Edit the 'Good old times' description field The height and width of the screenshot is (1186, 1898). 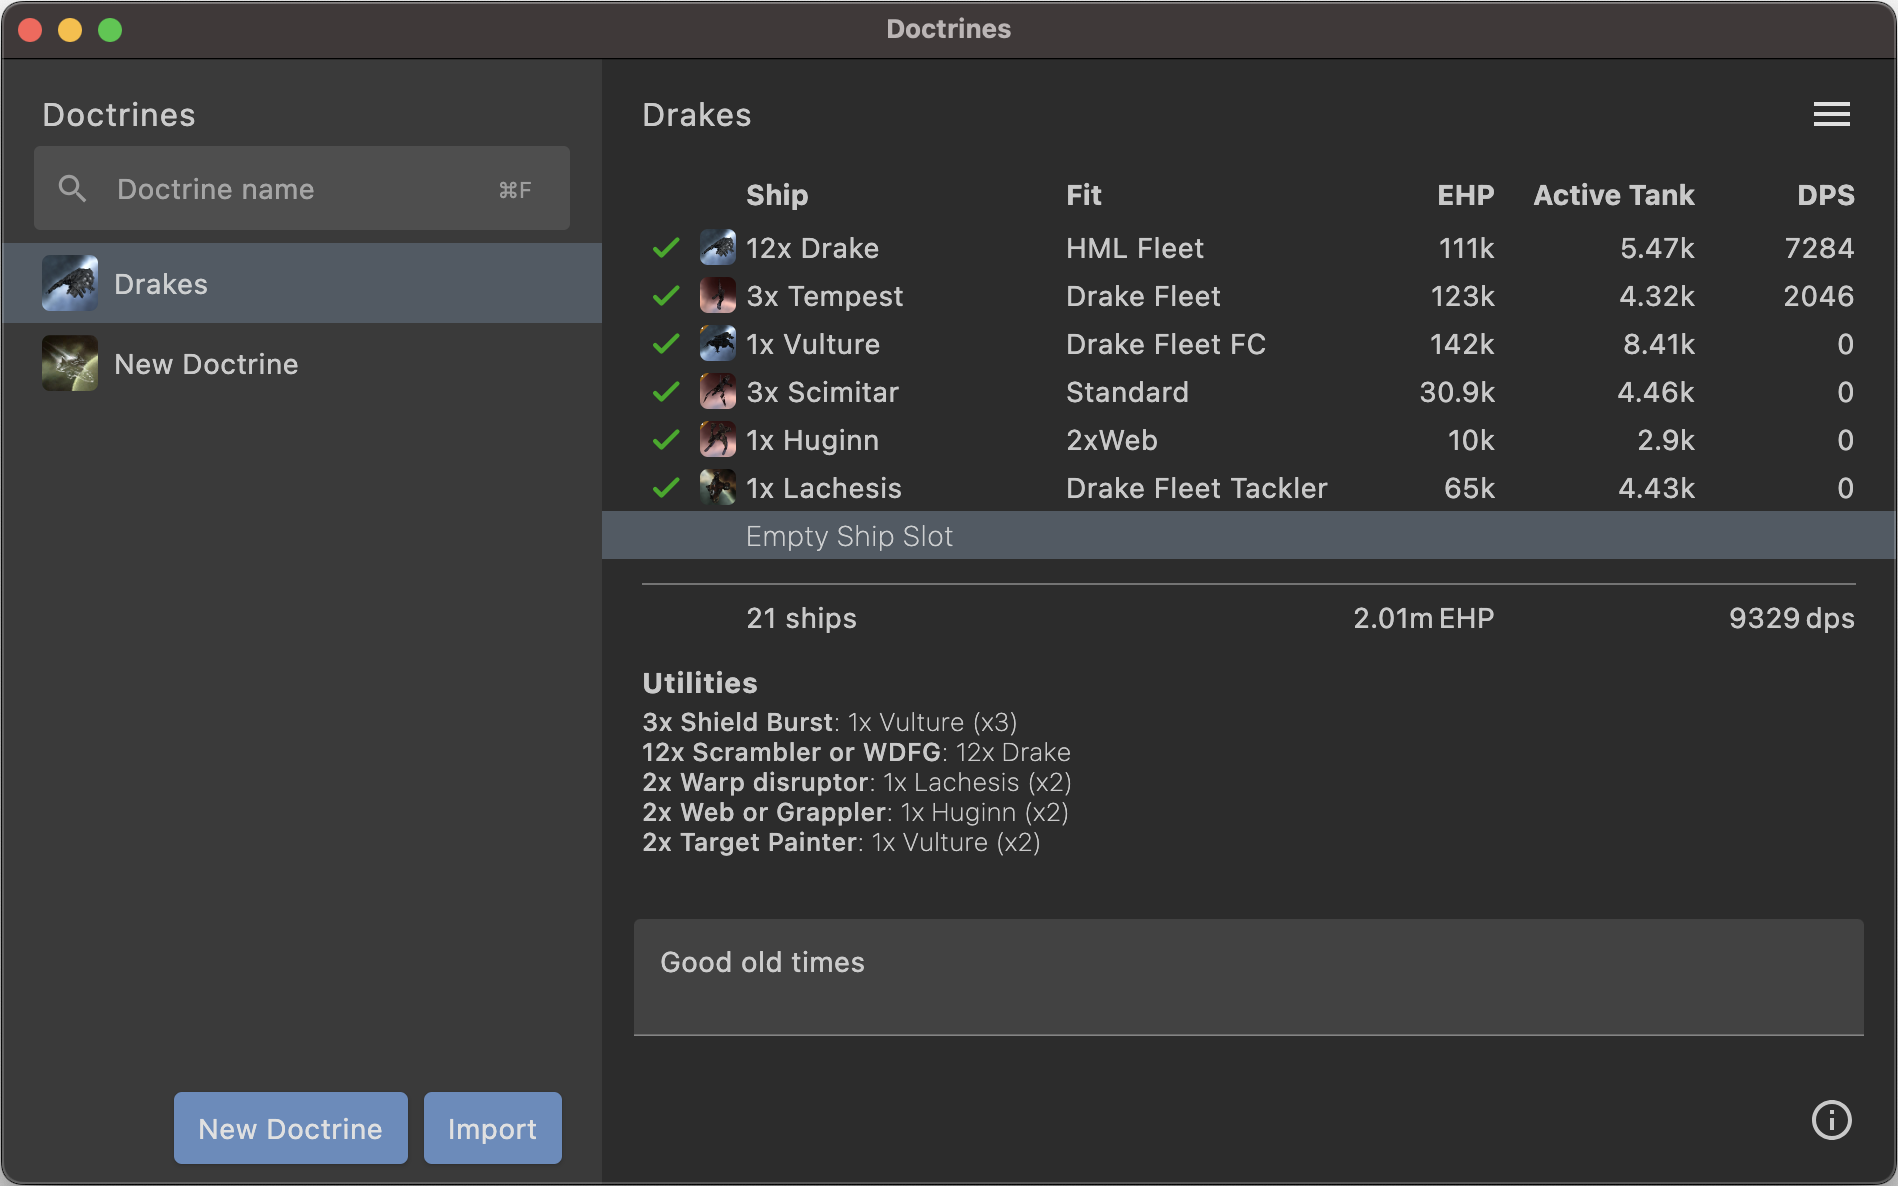click(x=1248, y=976)
